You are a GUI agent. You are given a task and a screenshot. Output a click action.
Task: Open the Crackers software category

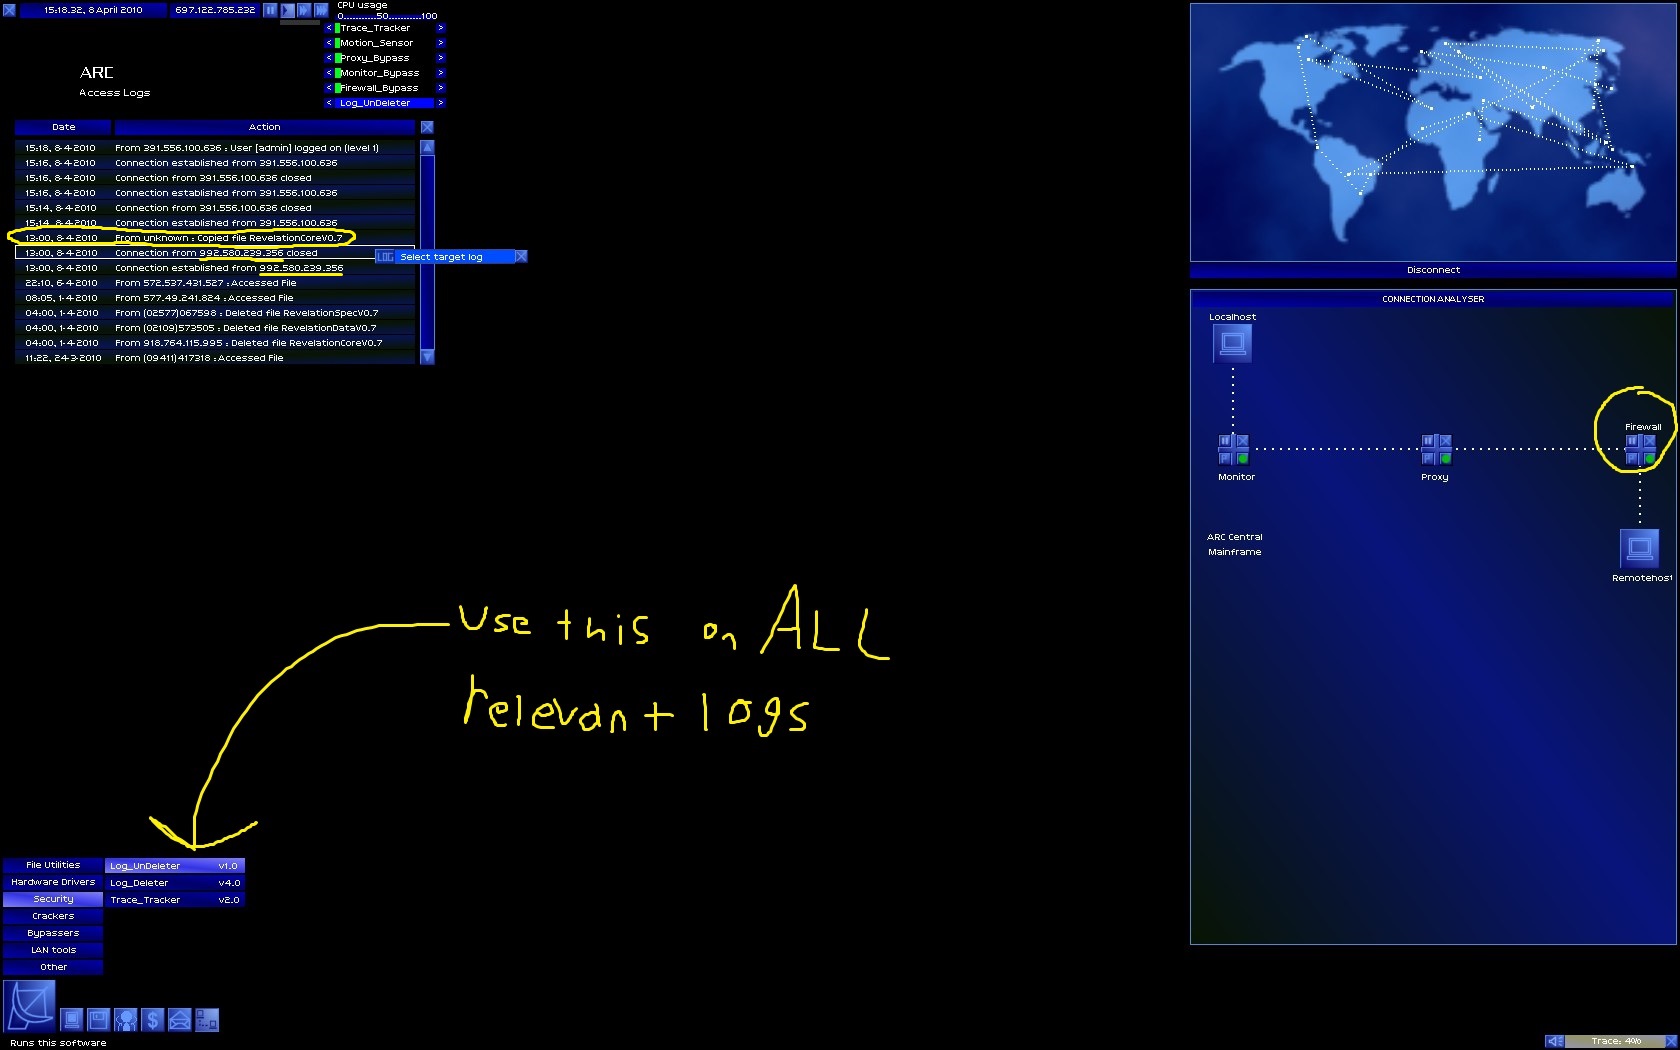(53, 916)
